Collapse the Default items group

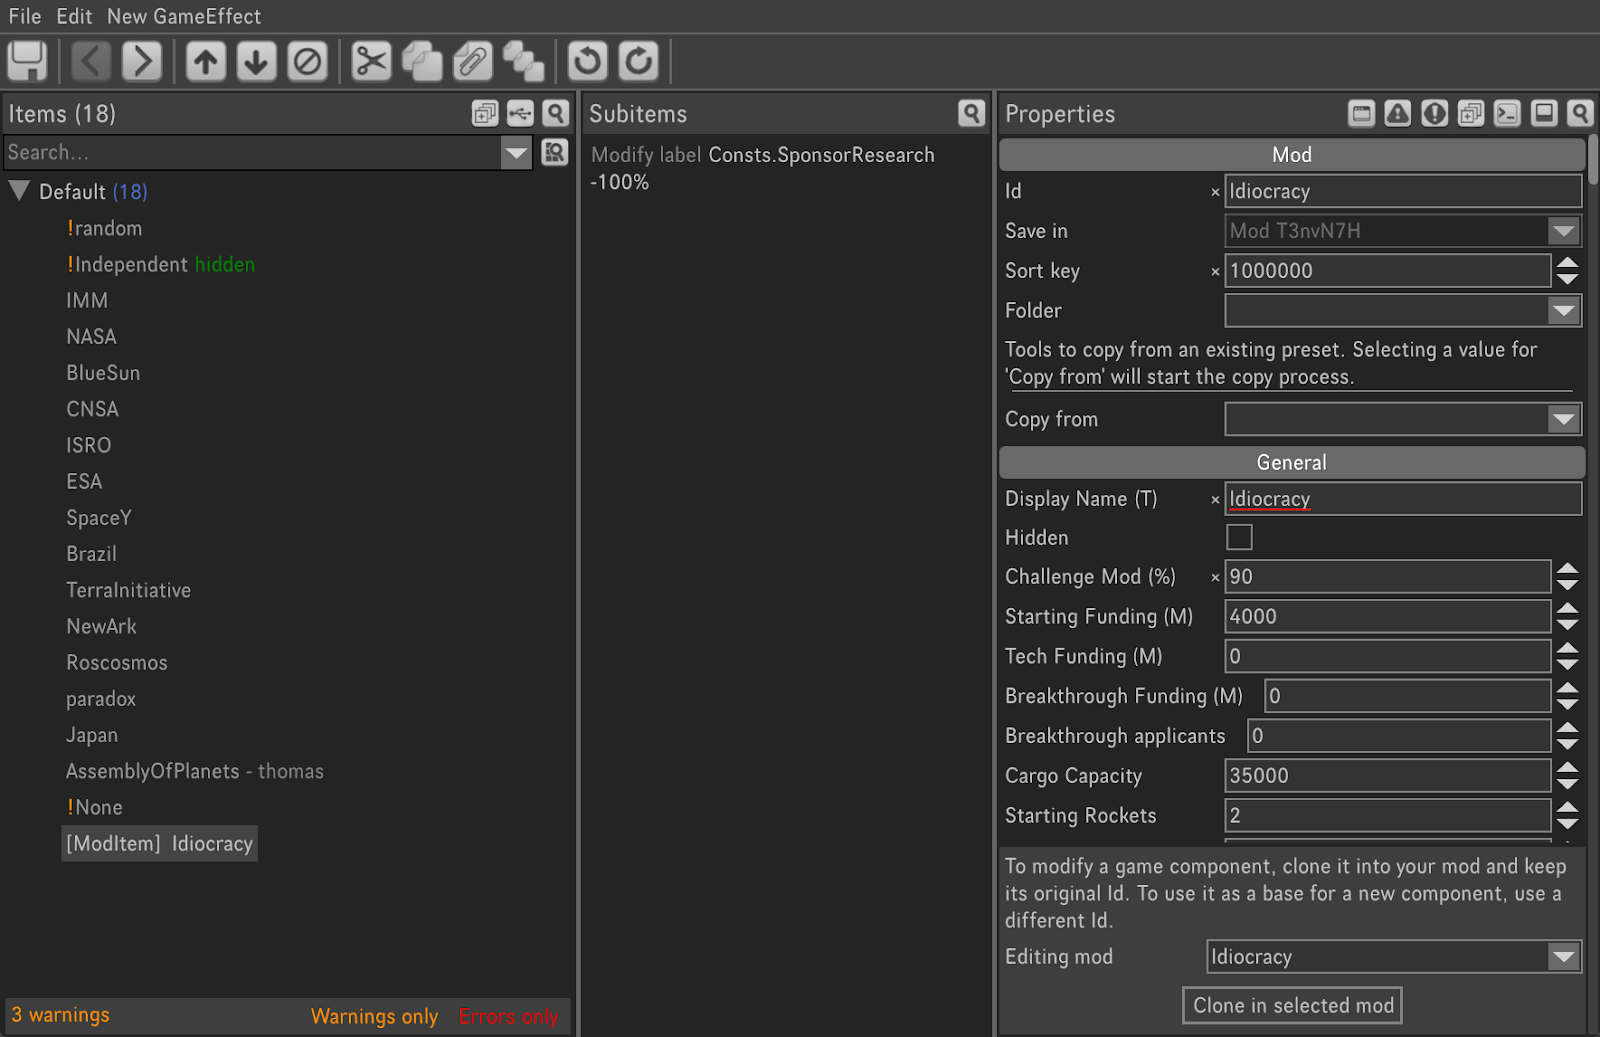[19, 191]
